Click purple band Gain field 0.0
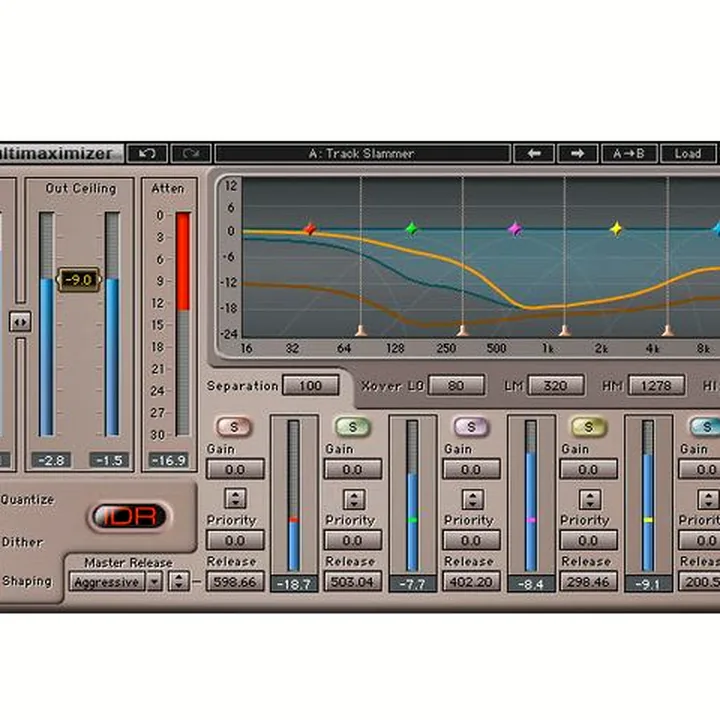720x720 pixels. [x=471, y=469]
